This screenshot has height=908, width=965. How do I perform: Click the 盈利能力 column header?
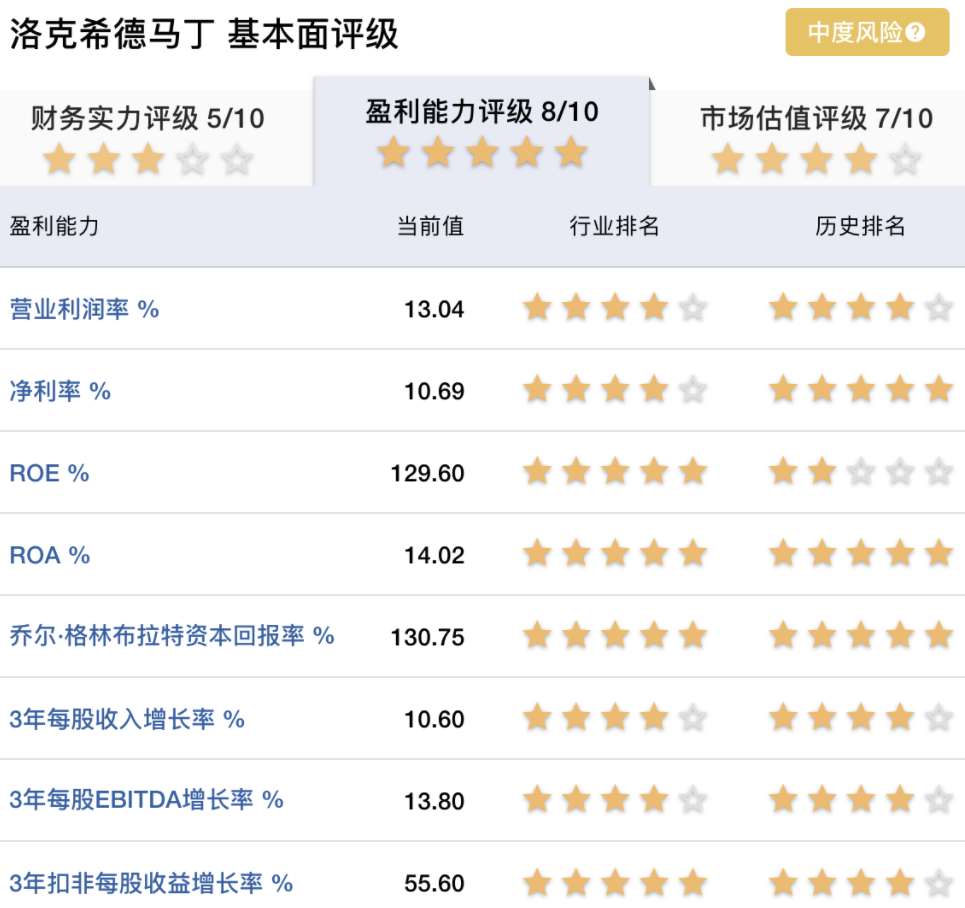point(54,226)
